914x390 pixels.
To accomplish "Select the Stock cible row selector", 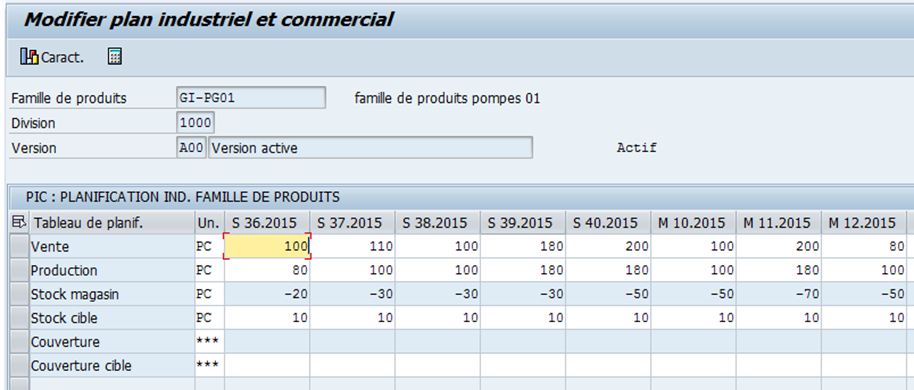I will 20,318.
